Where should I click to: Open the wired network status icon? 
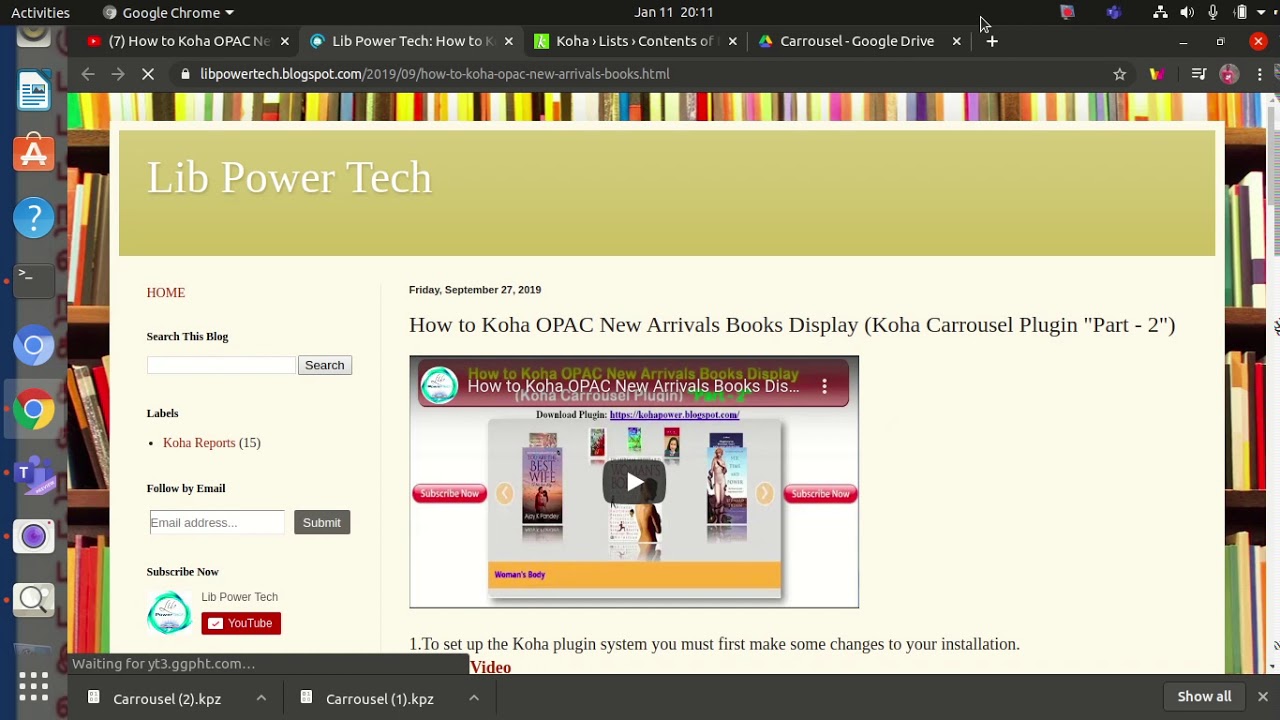(x=1160, y=12)
